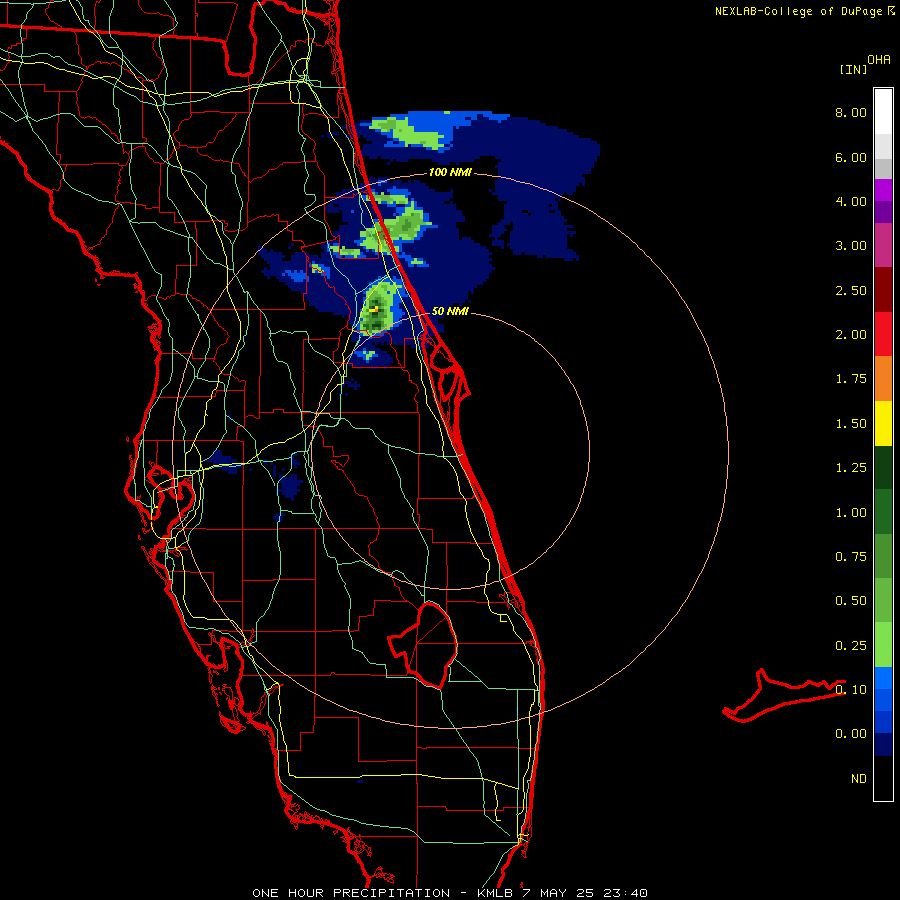Viewport: 900px width, 900px height.
Task: Click the 3.00 legend value
Action: tap(851, 246)
